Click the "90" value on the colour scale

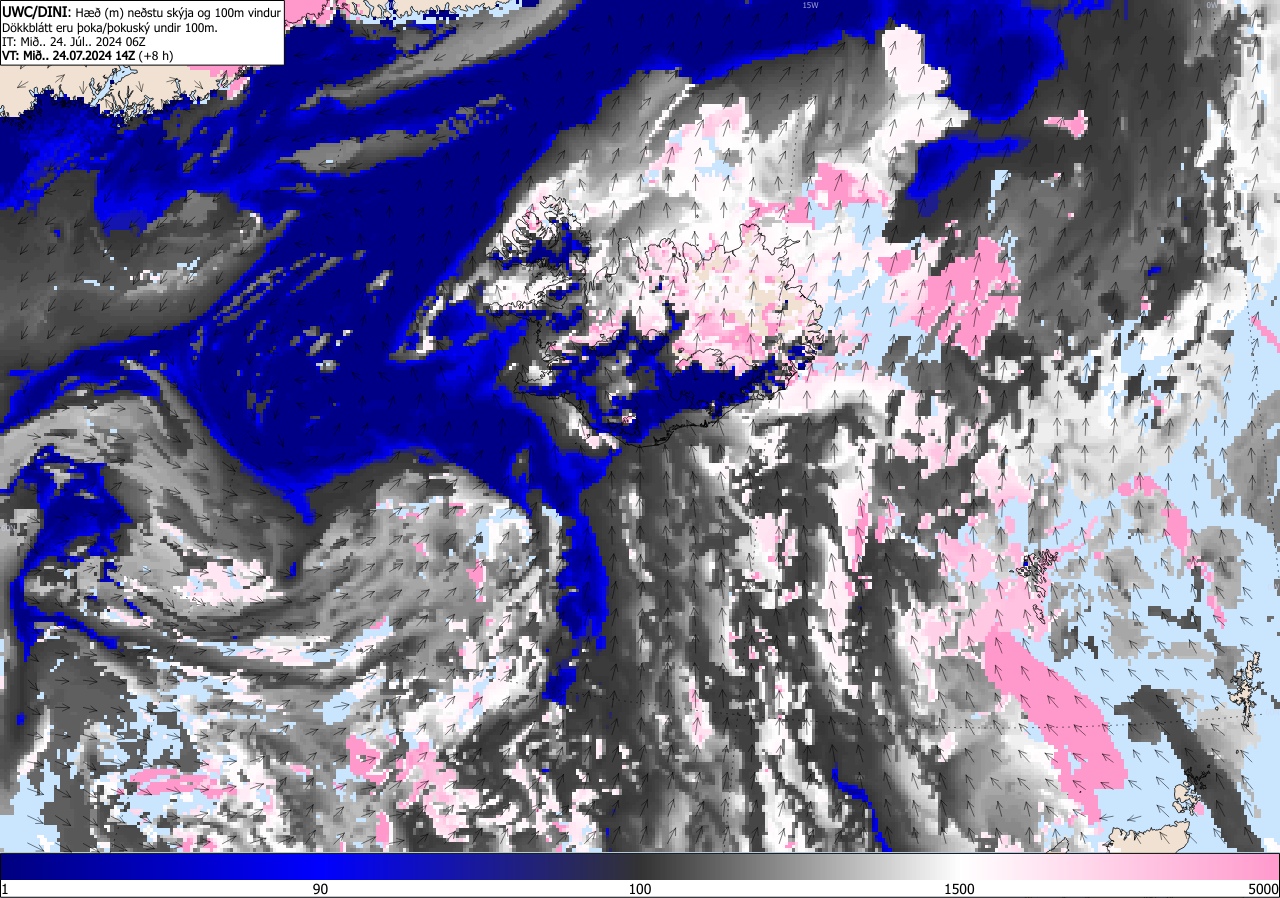(x=321, y=889)
